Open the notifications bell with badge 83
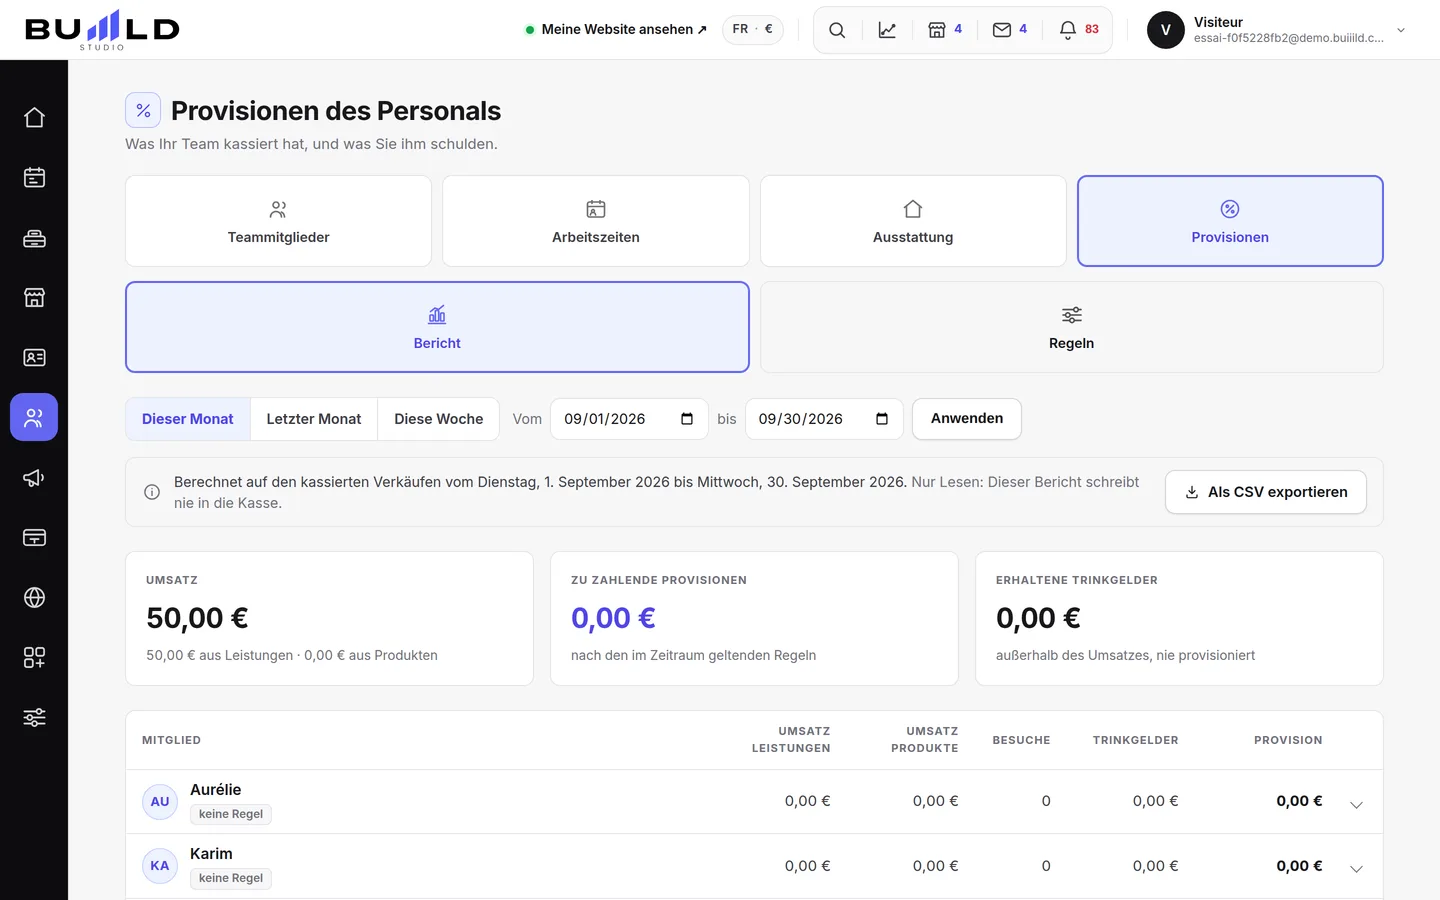 (1078, 30)
